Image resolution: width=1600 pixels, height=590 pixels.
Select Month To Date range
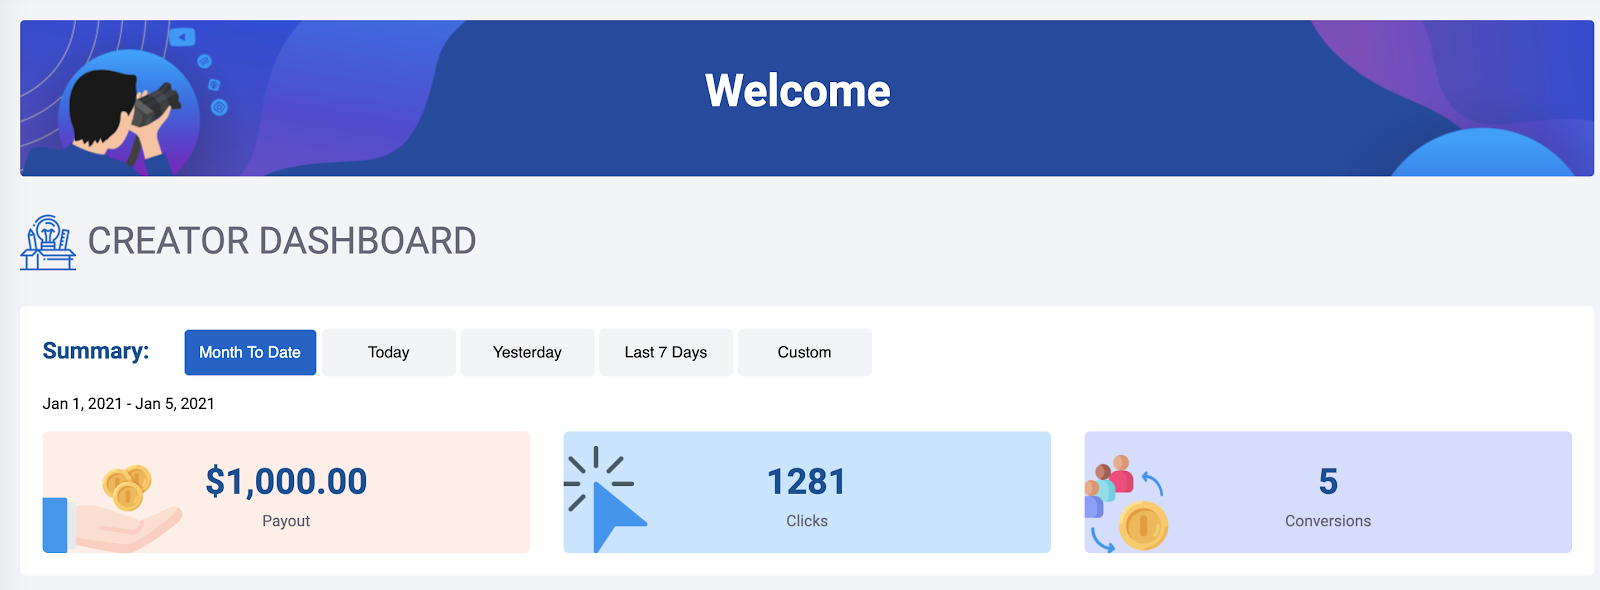[x=249, y=352]
